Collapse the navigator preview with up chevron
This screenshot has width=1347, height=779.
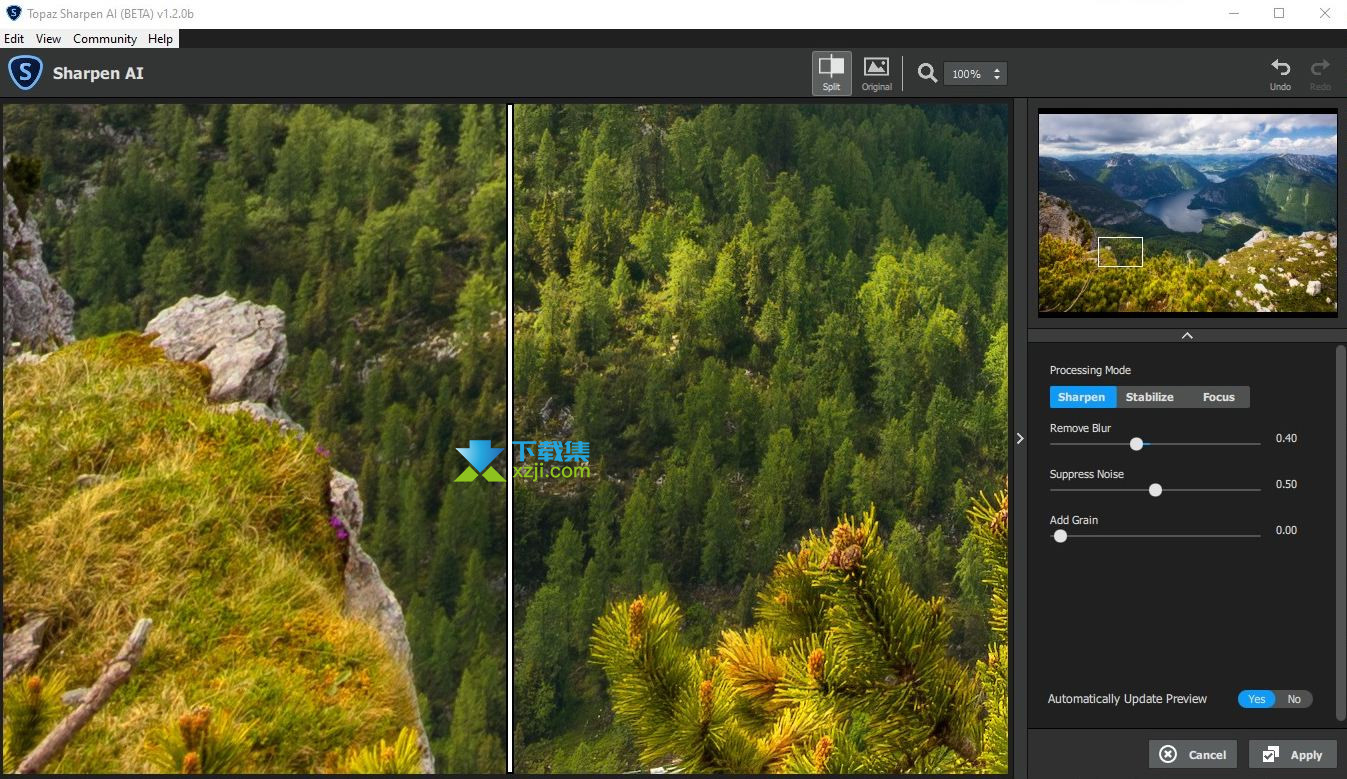coord(1187,336)
